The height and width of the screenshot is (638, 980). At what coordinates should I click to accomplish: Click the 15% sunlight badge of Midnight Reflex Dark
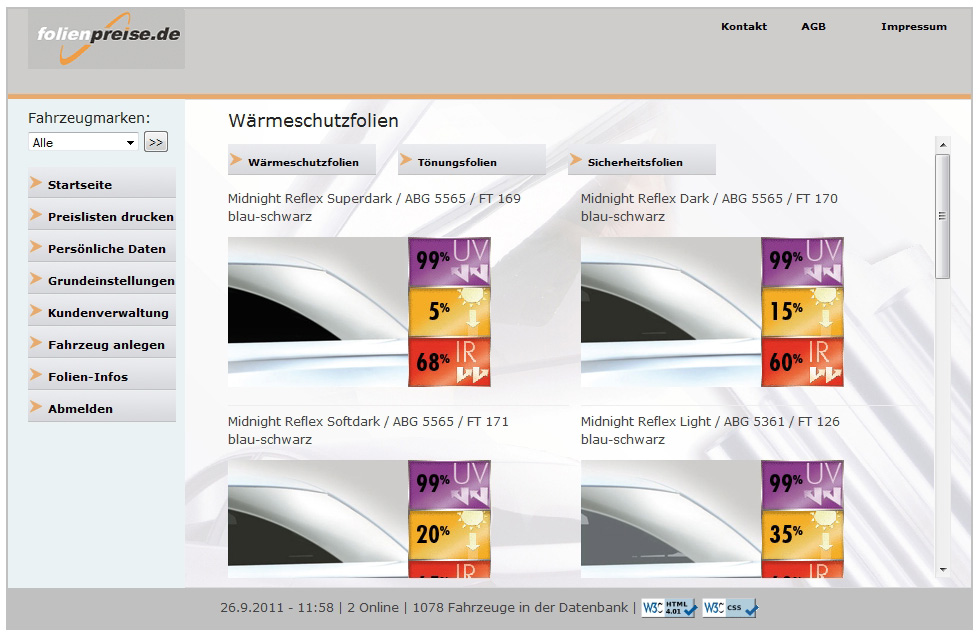(802, 311)
